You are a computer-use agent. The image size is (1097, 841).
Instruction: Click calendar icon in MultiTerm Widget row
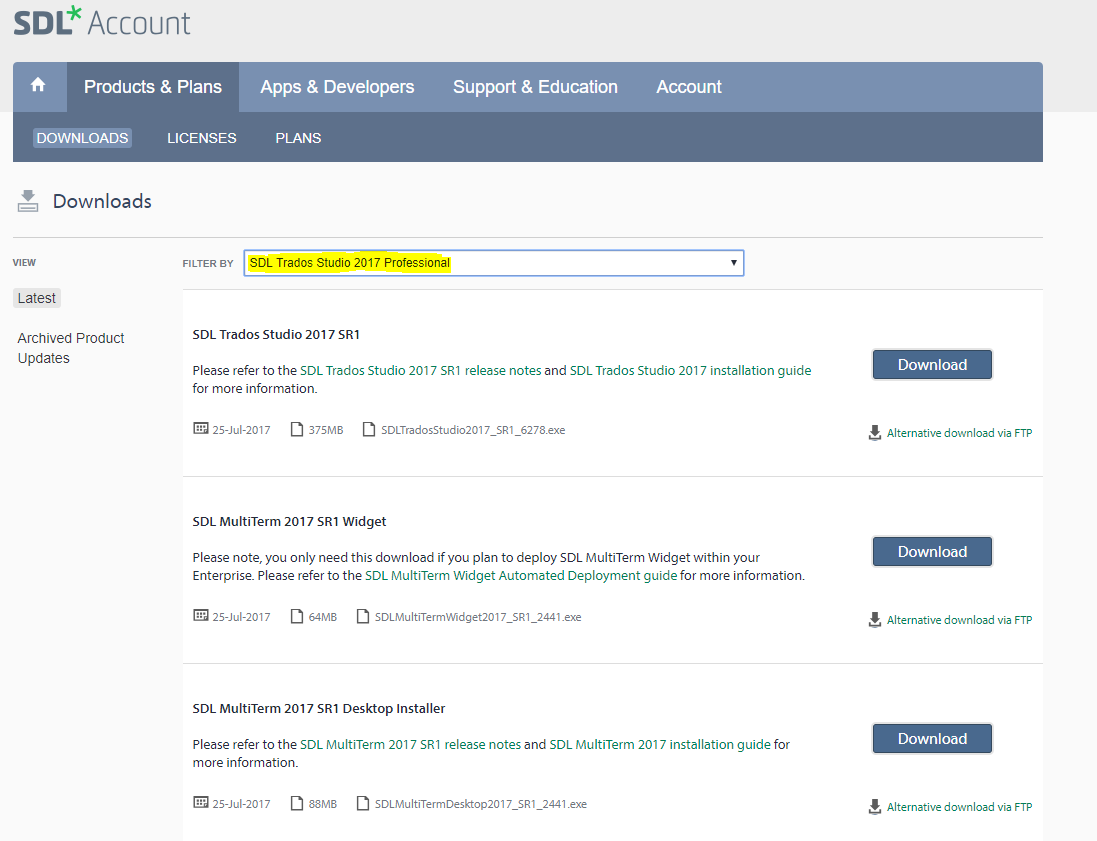[201, 615]
